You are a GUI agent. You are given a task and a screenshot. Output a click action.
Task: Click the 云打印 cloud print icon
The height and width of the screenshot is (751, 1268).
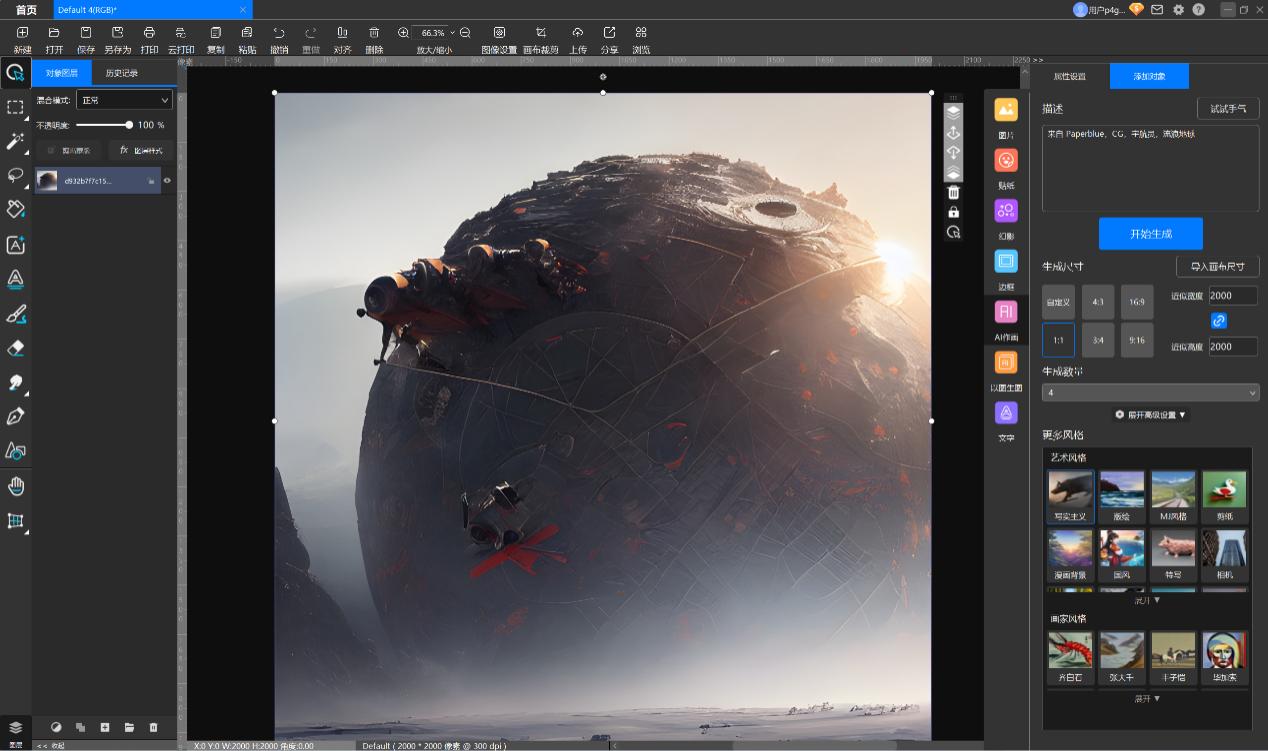[180, 33]
